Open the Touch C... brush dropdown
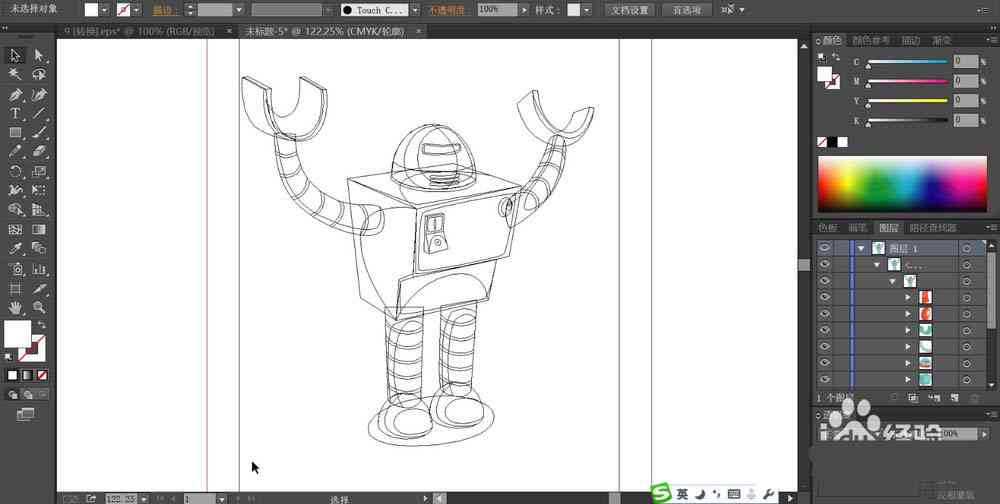 point(415,10)
